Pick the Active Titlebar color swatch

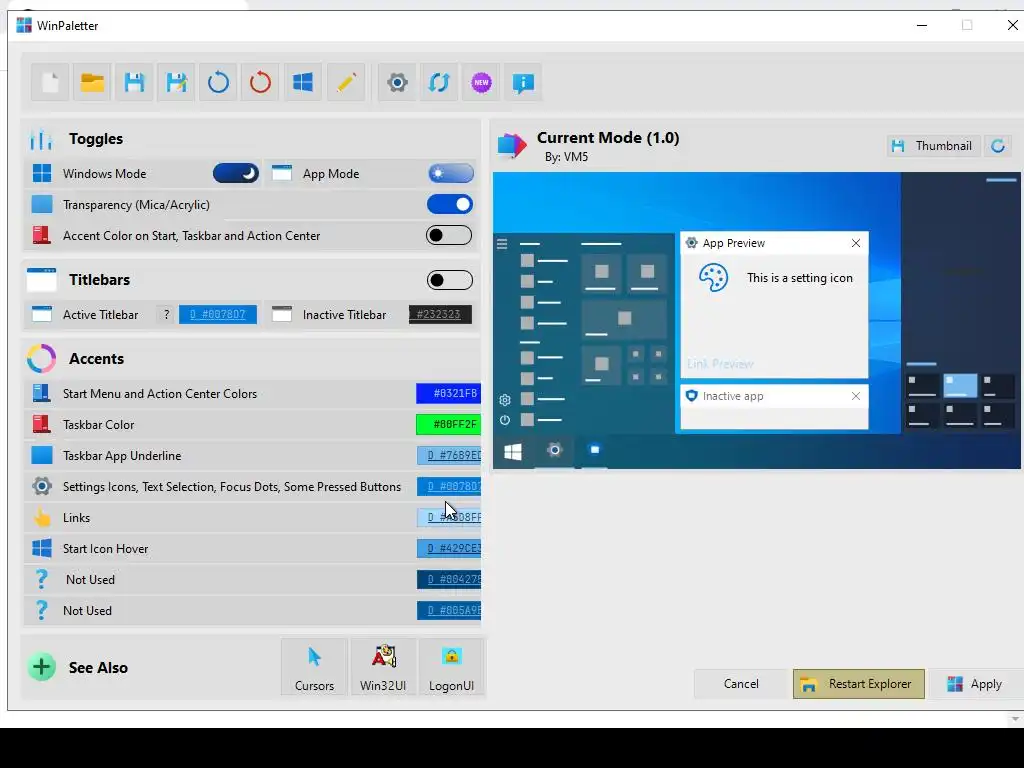tap(218, 314)
